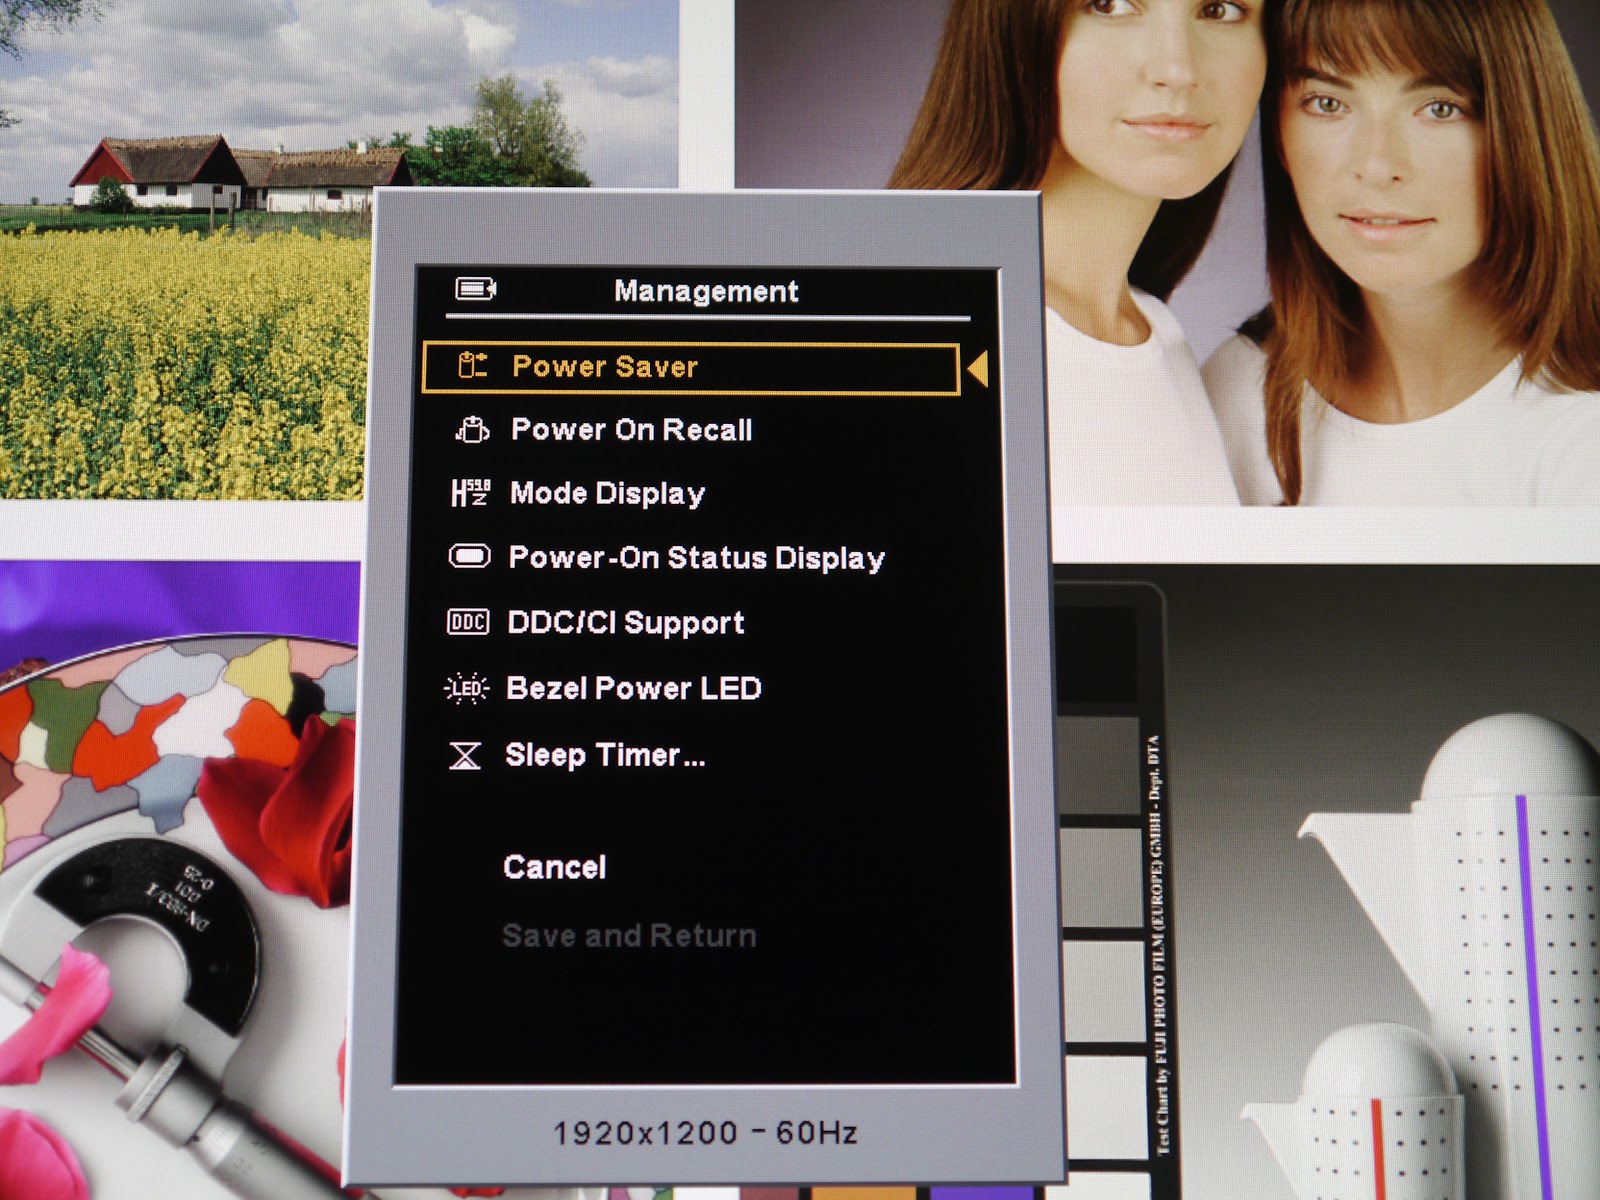This screenshot has height=1200, width=1600.
Task: Select the Power On Recall option
Action: point(632,430)
